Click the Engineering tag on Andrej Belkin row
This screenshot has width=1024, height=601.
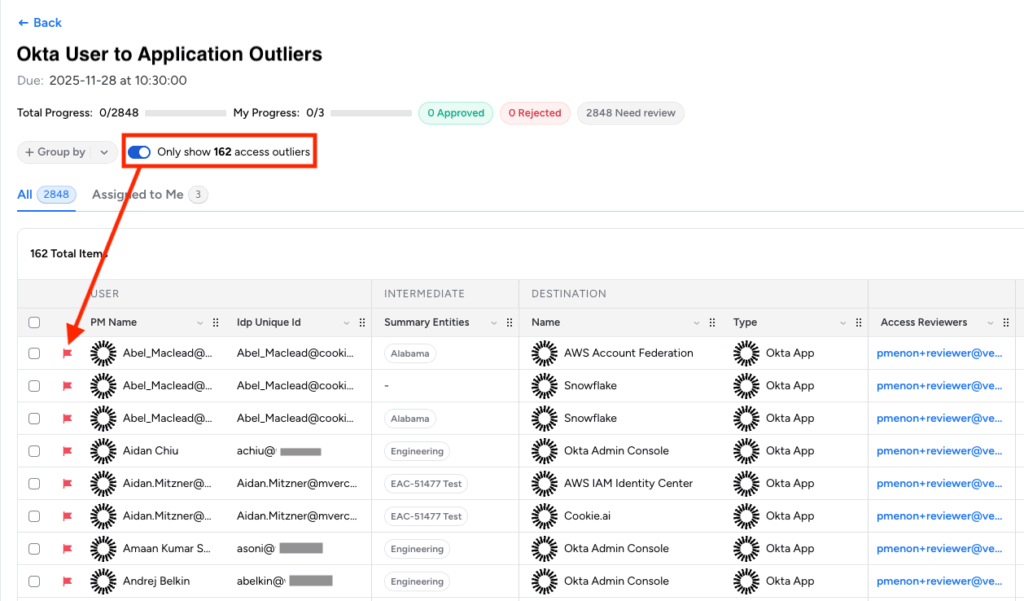pyautogui.click(x=417, y=582)
